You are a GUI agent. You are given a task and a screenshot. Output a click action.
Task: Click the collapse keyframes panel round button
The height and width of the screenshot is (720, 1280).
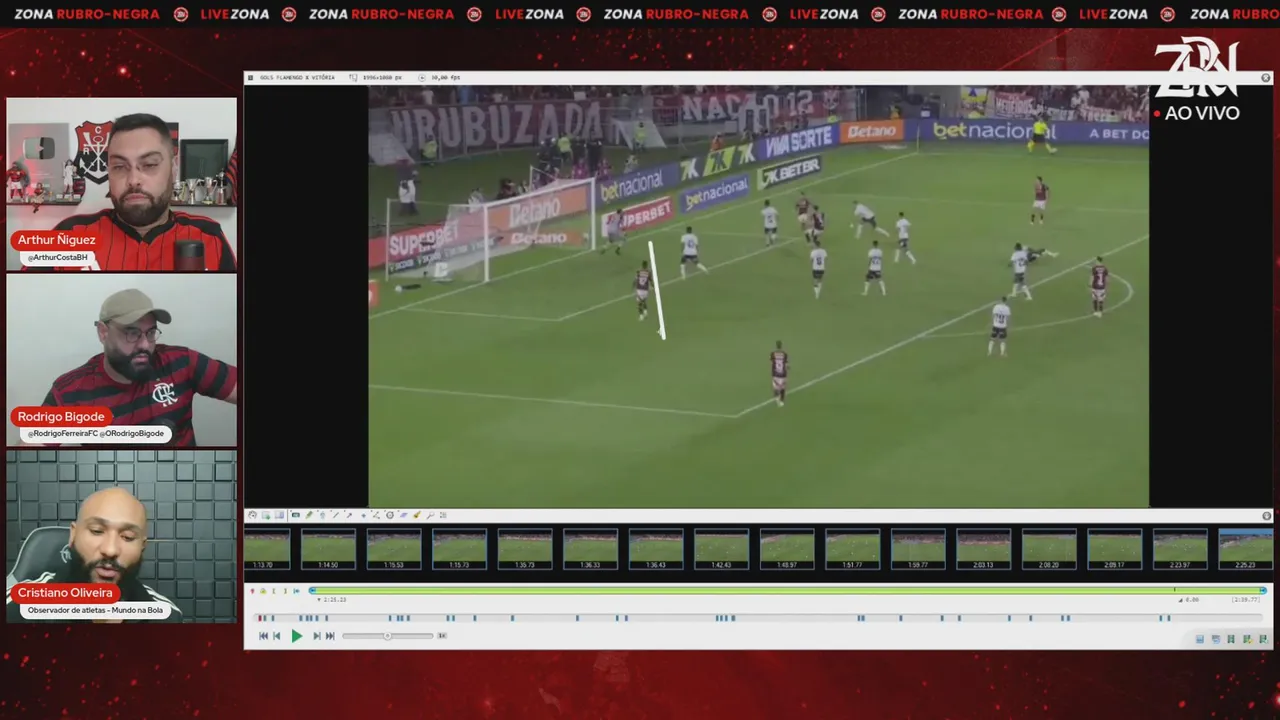[x=1266, y=516]
